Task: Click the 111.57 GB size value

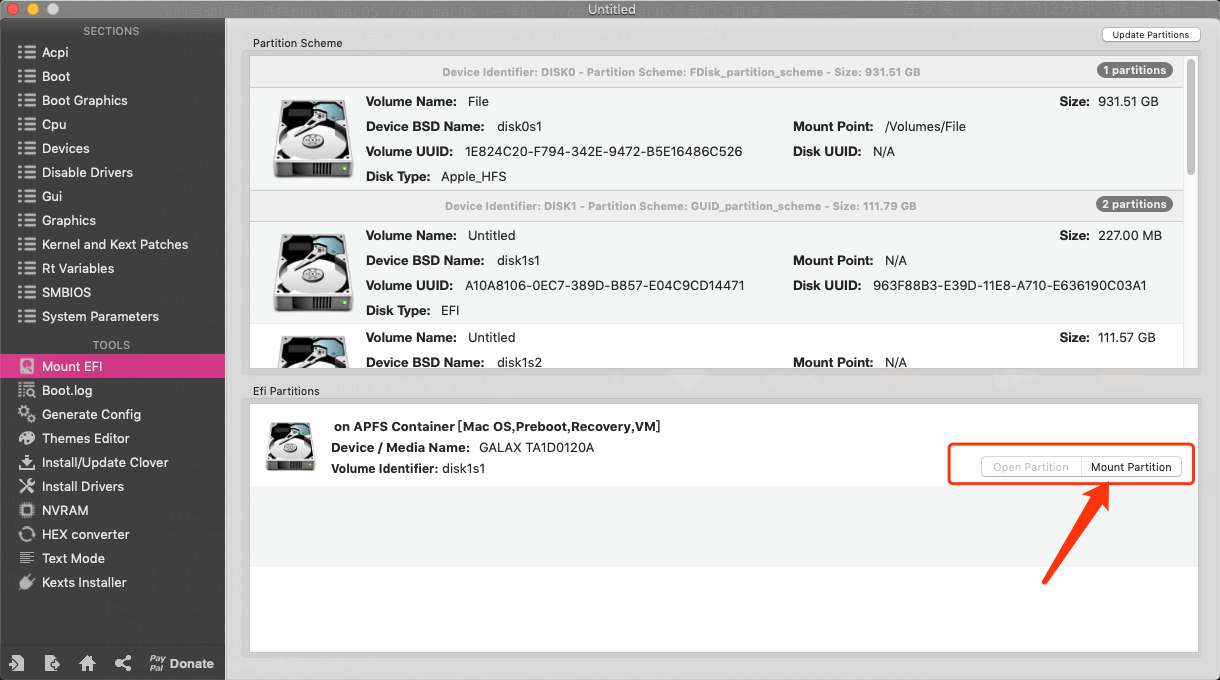Action: click(x=1126, y=338)
